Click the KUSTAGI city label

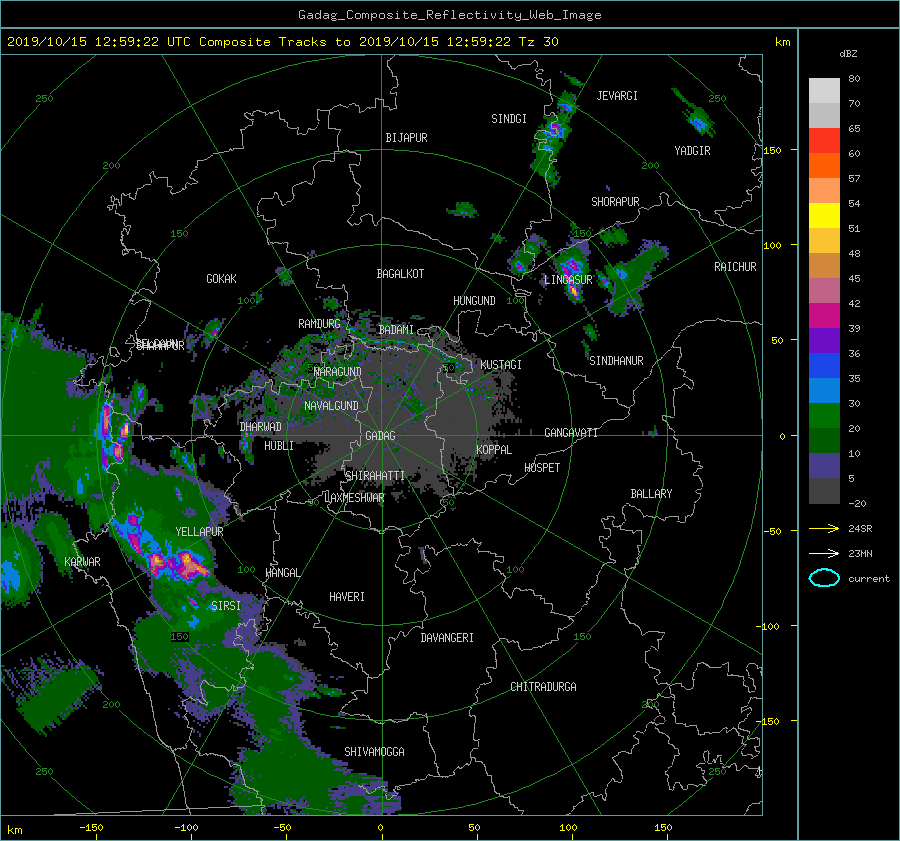(x=501, y=365)
